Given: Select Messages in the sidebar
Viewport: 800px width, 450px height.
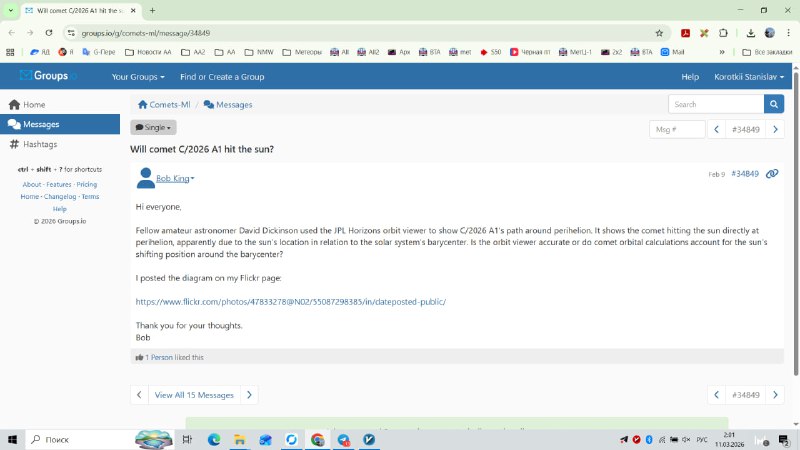Looking at the screenshot, I should 60,124.
